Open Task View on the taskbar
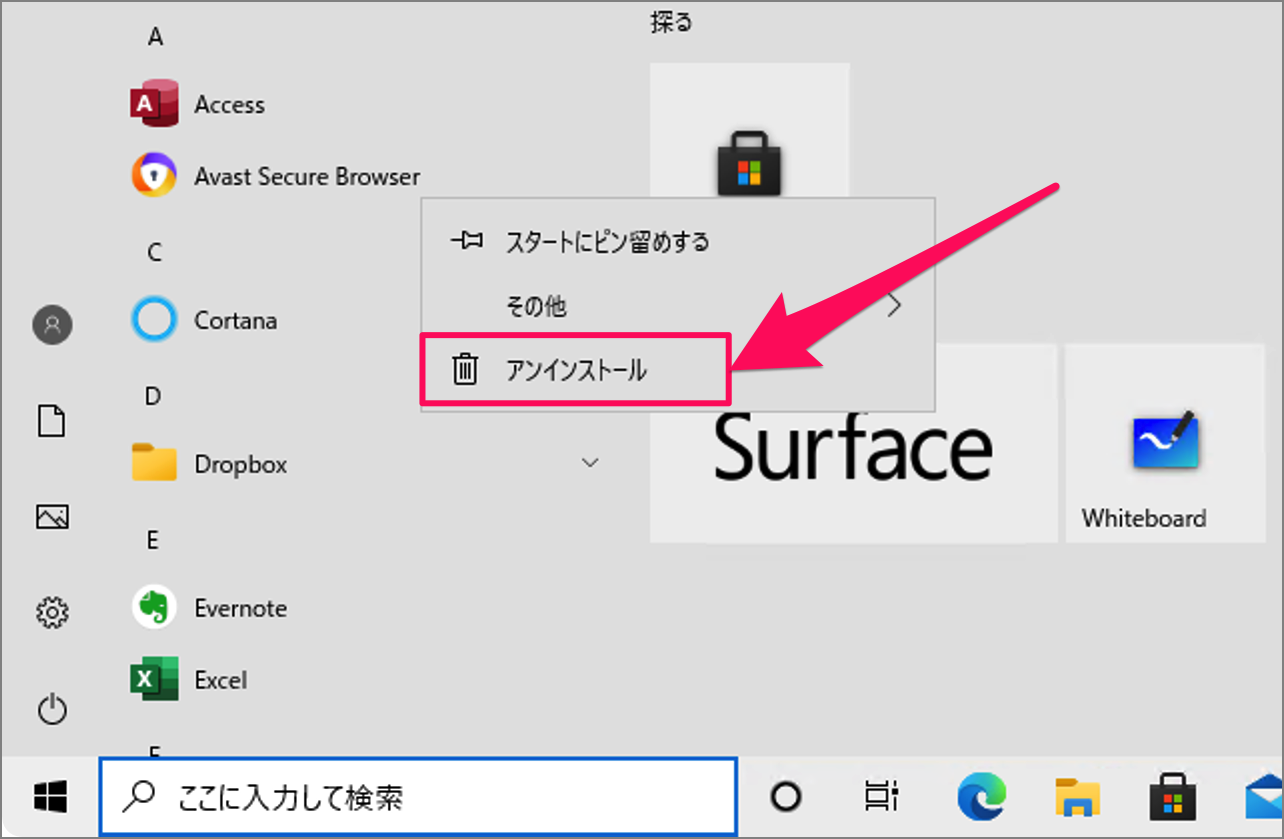This screenshot has height=839, width=1284. [881, 797]
